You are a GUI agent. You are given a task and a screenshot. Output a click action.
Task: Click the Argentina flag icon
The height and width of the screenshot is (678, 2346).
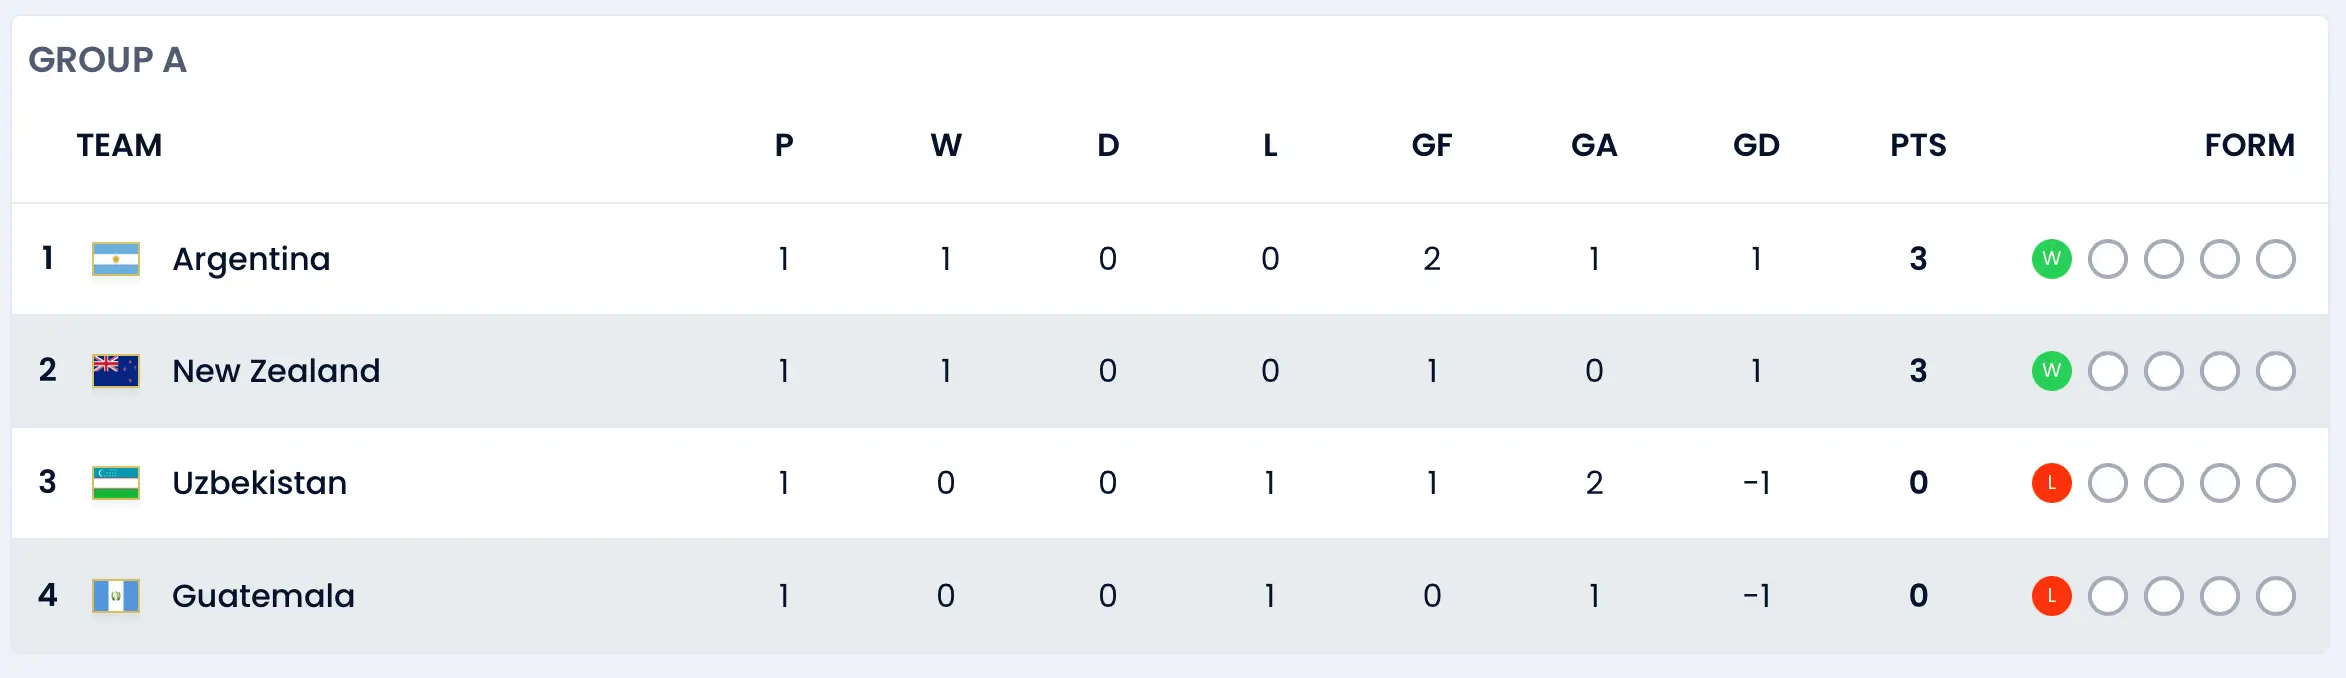click(116, 259)
